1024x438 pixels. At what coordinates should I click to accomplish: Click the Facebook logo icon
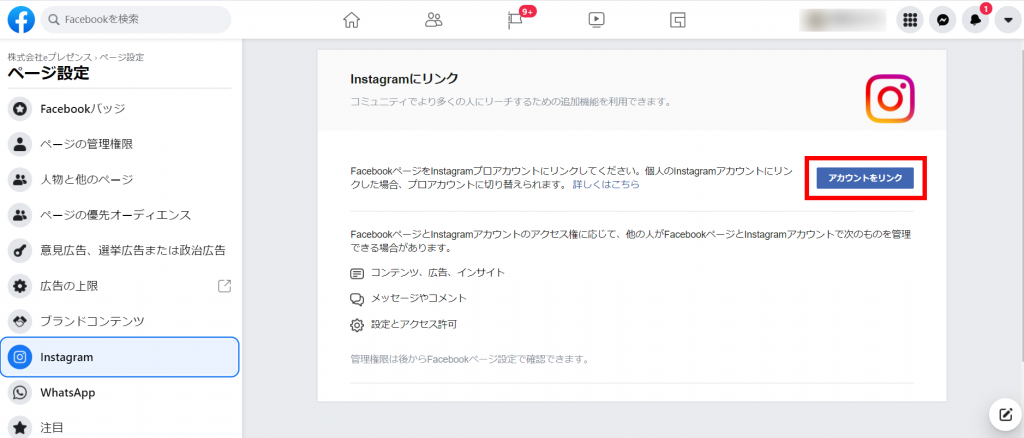pyautogui.click(x=21, y=20)
